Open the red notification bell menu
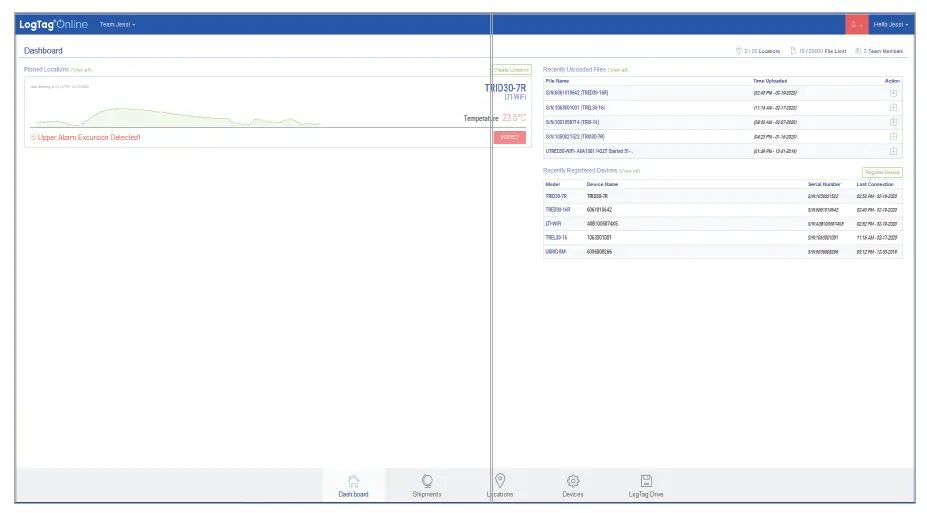 856,25
